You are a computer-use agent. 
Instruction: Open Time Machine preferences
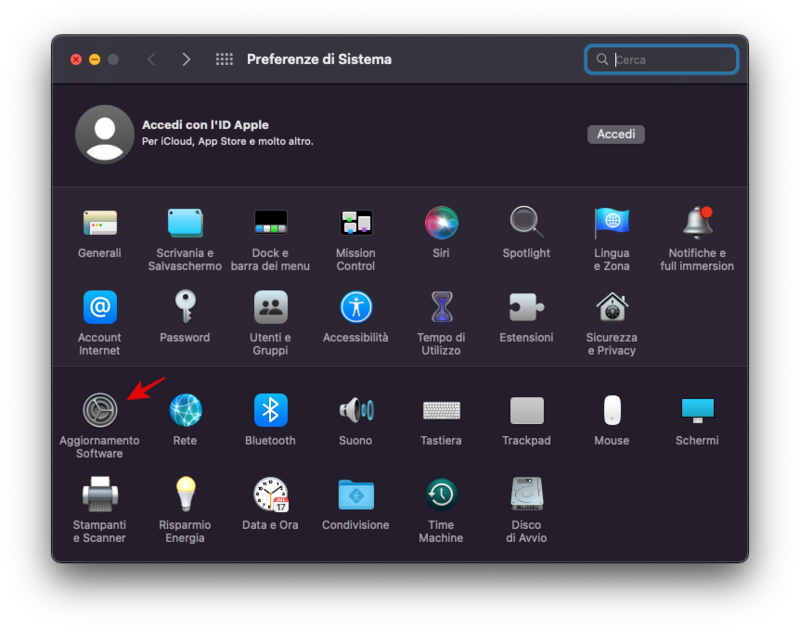tap(441, 494)
